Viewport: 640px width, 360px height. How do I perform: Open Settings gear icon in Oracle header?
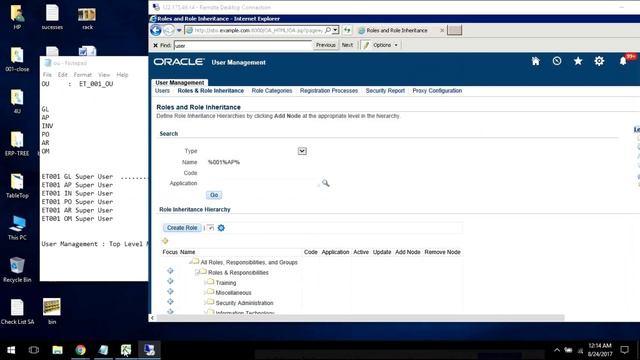pyautogui.click(x=599, y=61)
